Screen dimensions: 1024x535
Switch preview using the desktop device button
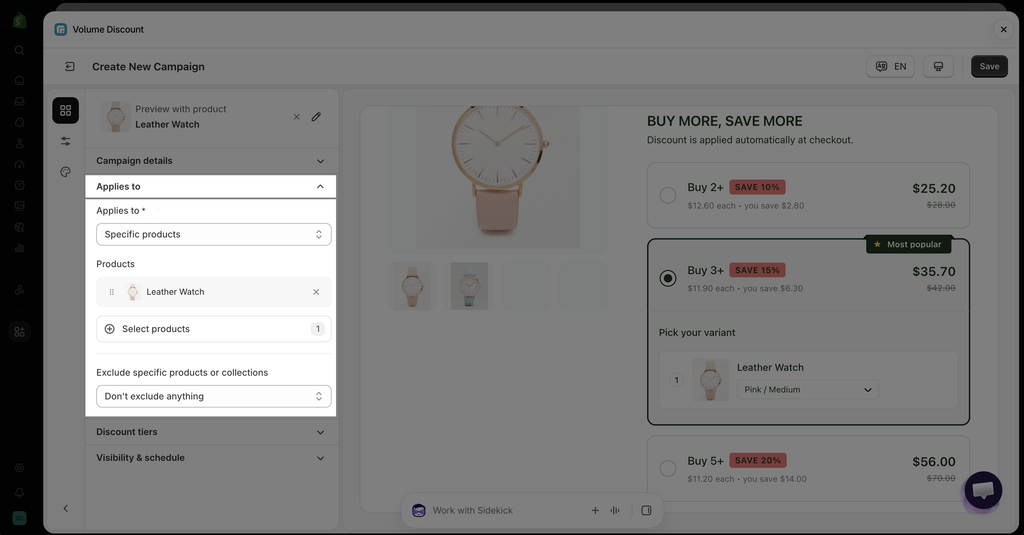point(938,67)
